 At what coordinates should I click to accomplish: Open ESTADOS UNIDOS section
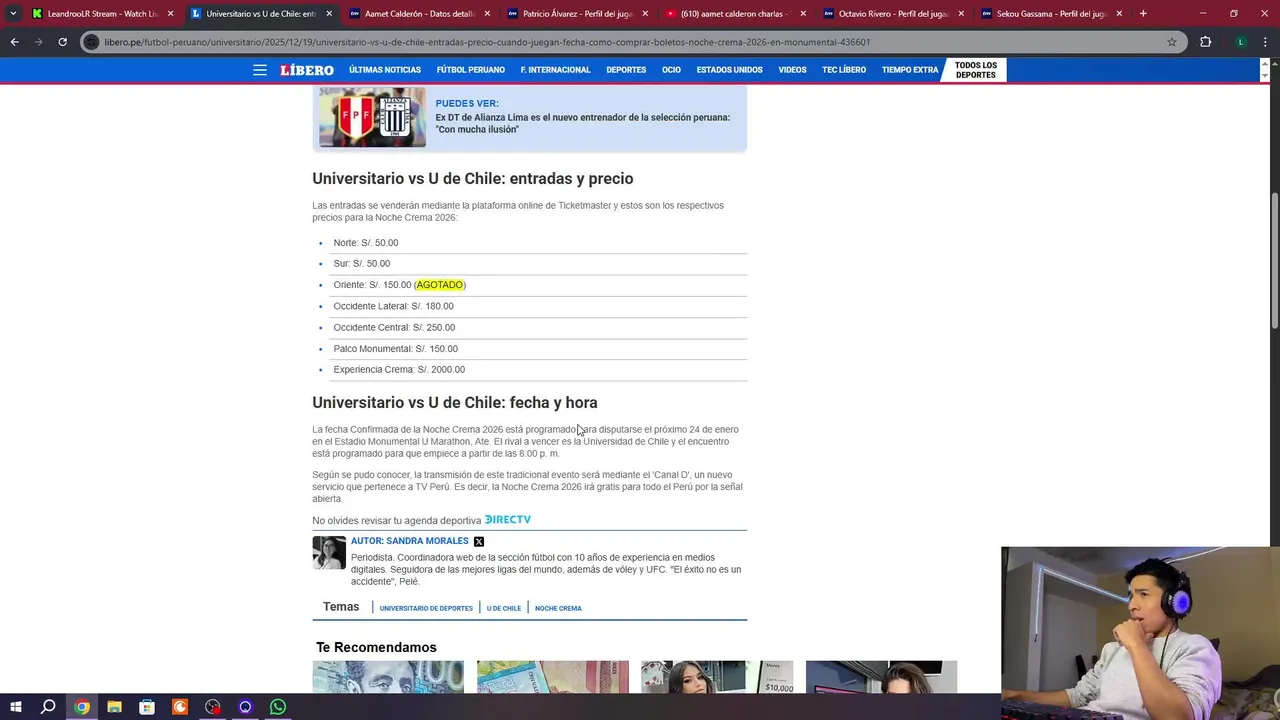click(729, 70)
